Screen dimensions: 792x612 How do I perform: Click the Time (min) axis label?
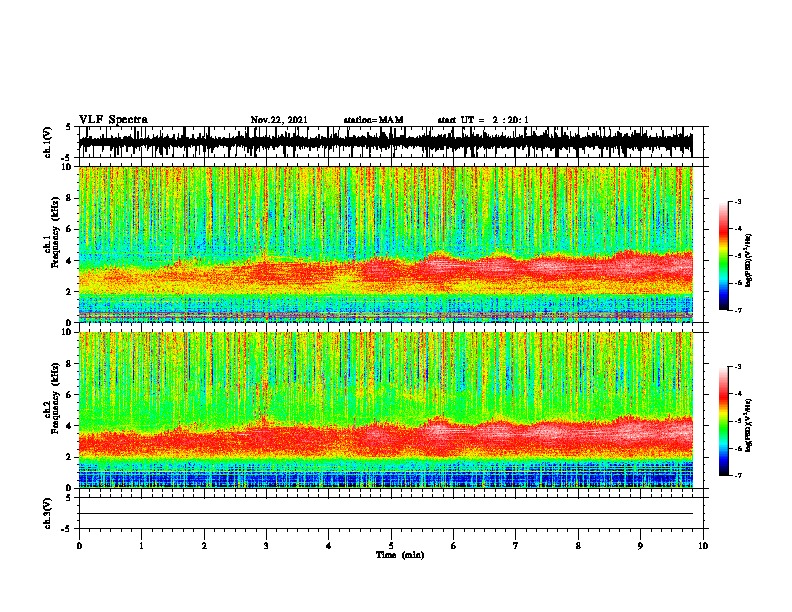(x=400, y=555)
